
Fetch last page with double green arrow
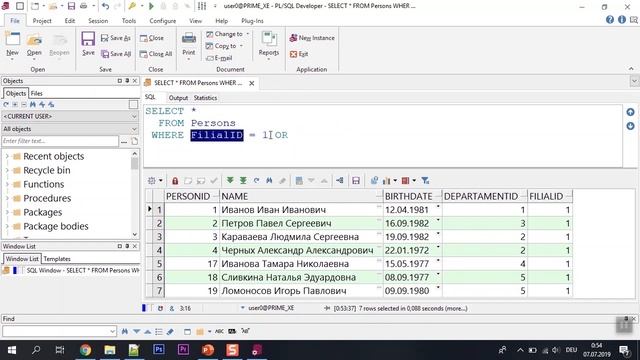[243, 180]
